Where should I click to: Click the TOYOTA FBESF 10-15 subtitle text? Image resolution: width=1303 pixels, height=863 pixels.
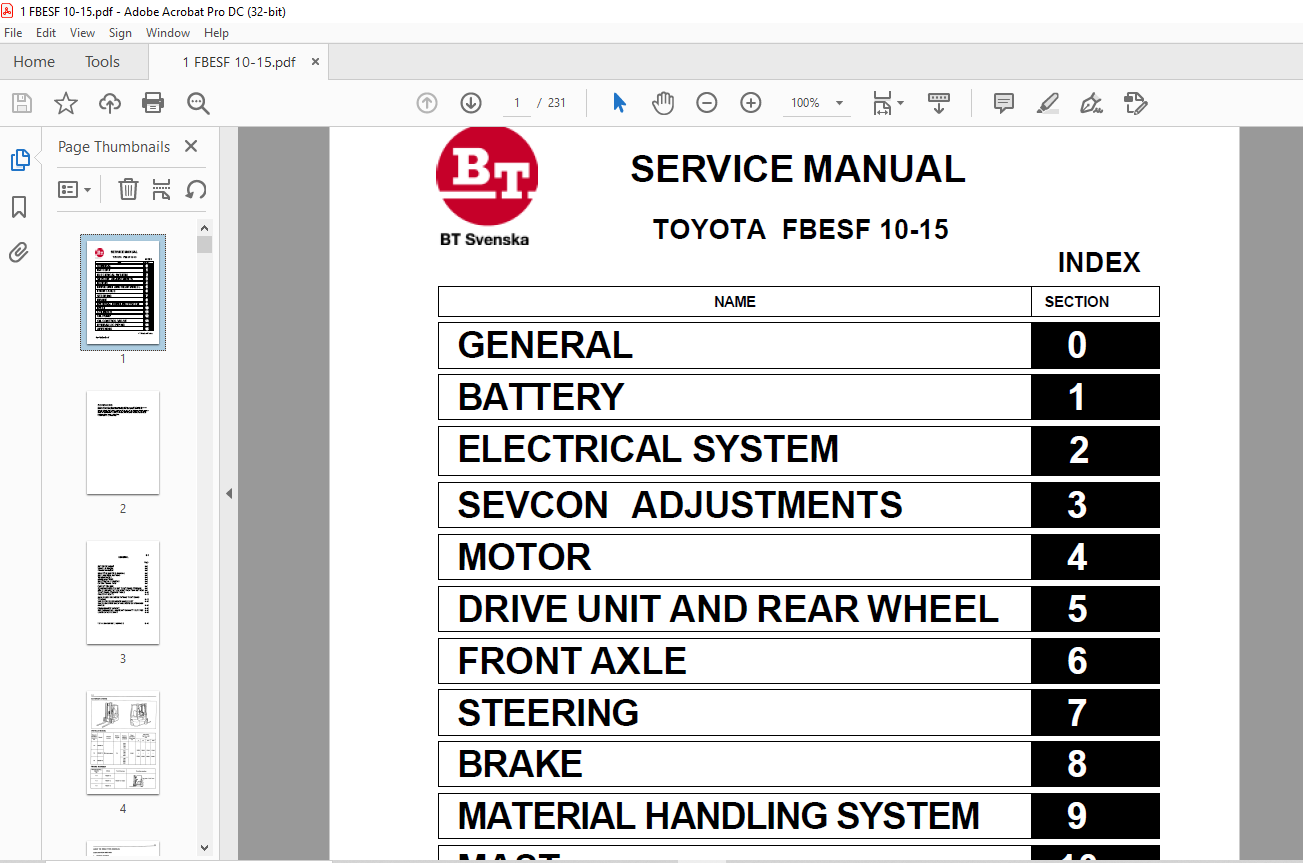pyautogui.click(x=801, y=230)
